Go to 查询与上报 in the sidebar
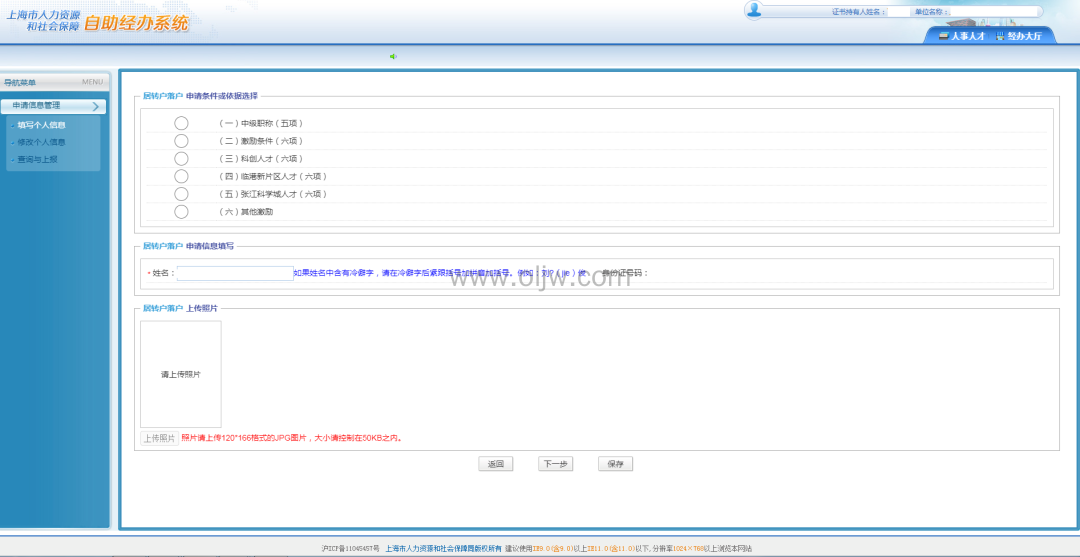 37,159
